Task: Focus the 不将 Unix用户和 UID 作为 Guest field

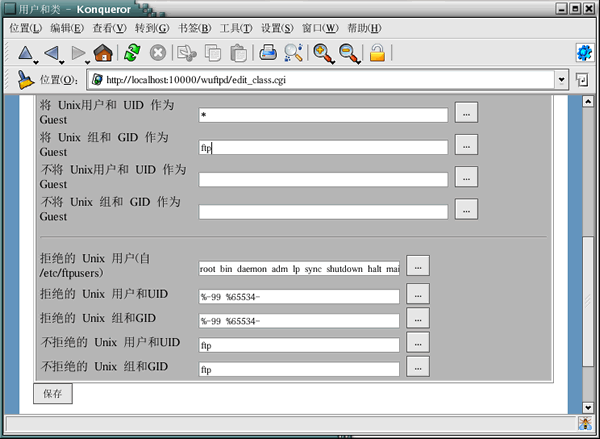Action: (323, 180)
